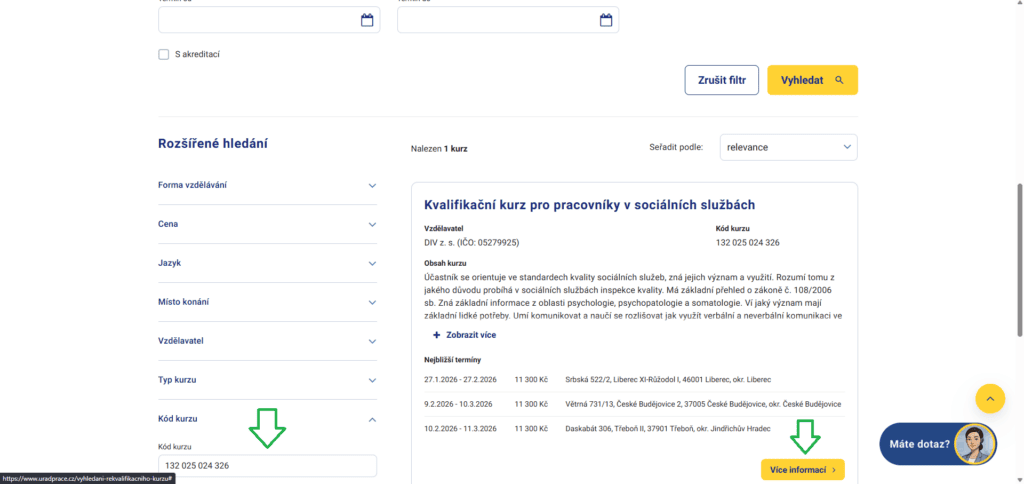This screenshot has width=1024, height=484.
Task: Click the Kód kurzu input with 132 025 024 326
Action: click(x=268, y=466)
